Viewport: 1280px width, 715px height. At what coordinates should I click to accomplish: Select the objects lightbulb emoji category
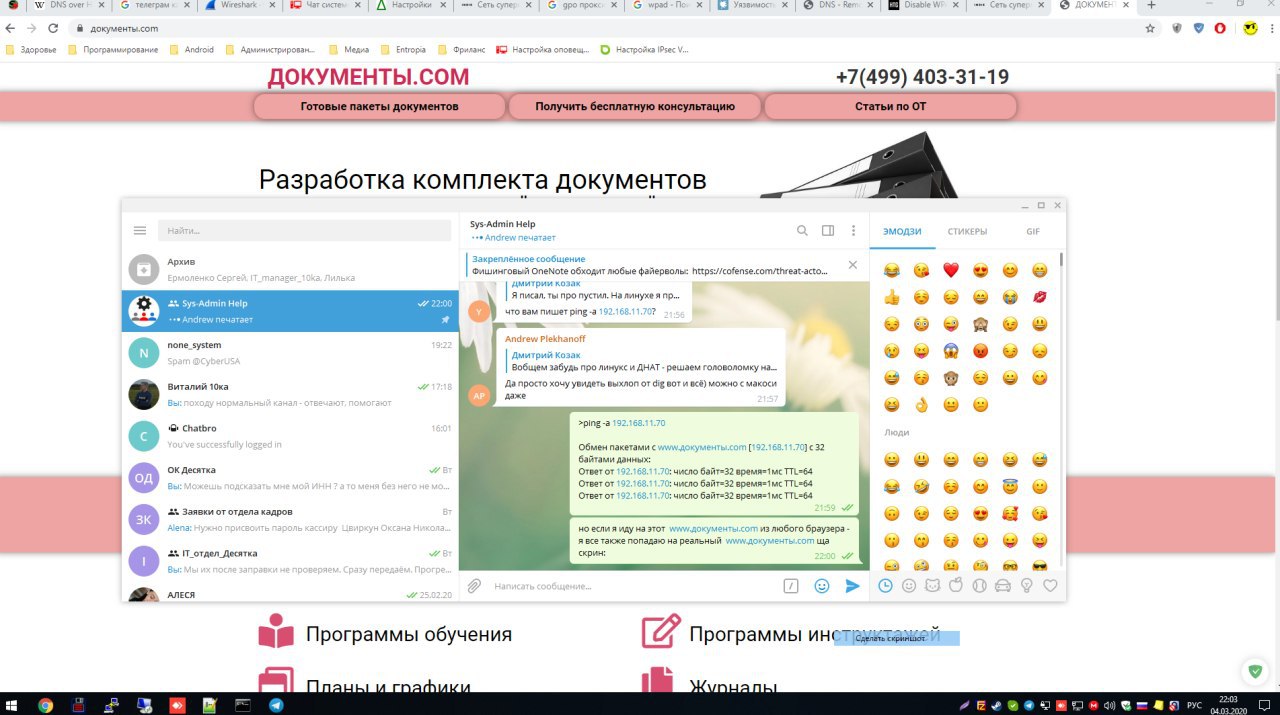click(1026, 586)
